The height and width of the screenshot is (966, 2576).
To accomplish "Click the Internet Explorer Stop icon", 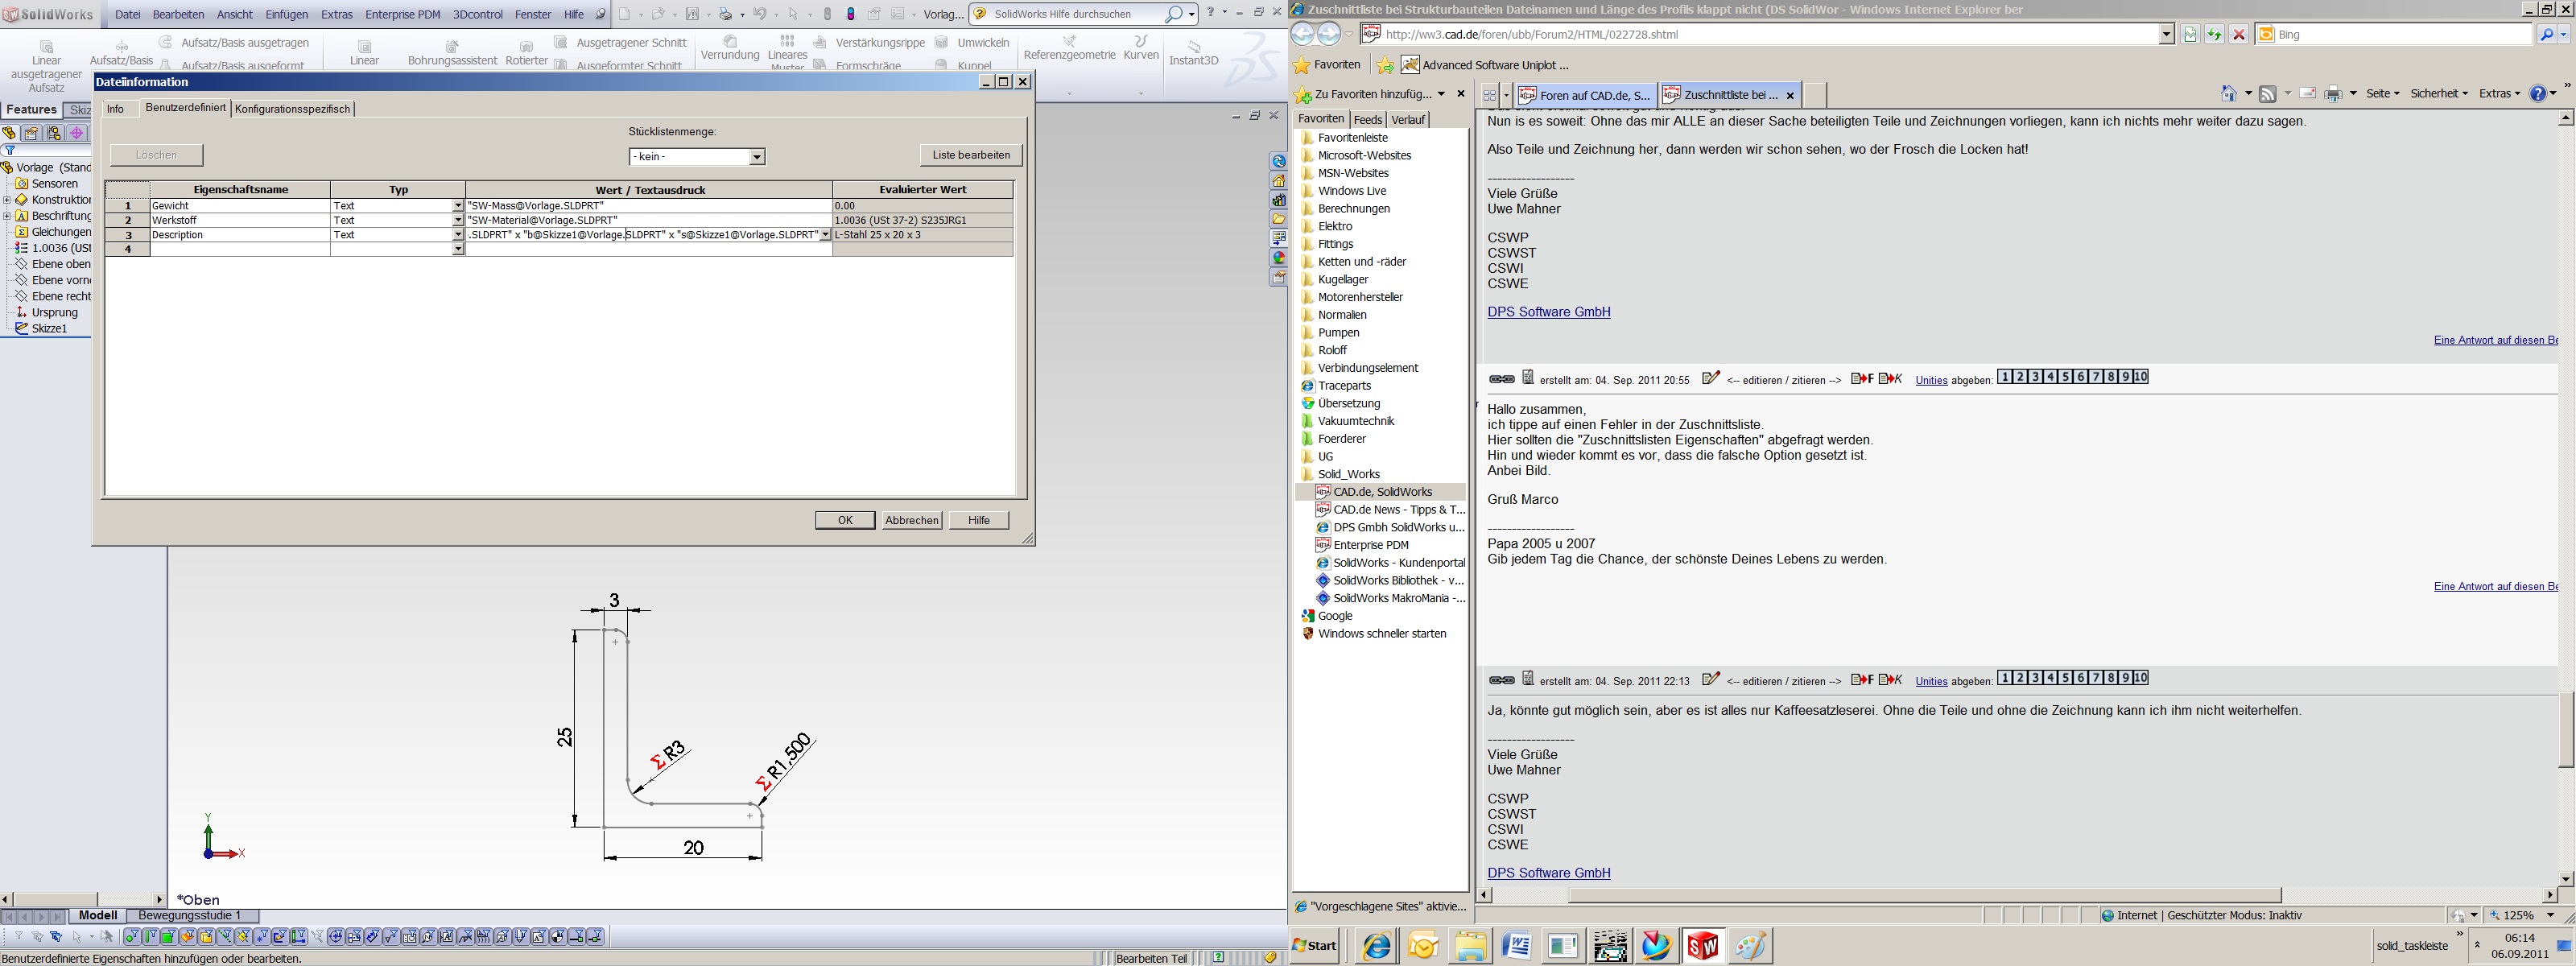I will [x=2239, y=34].
